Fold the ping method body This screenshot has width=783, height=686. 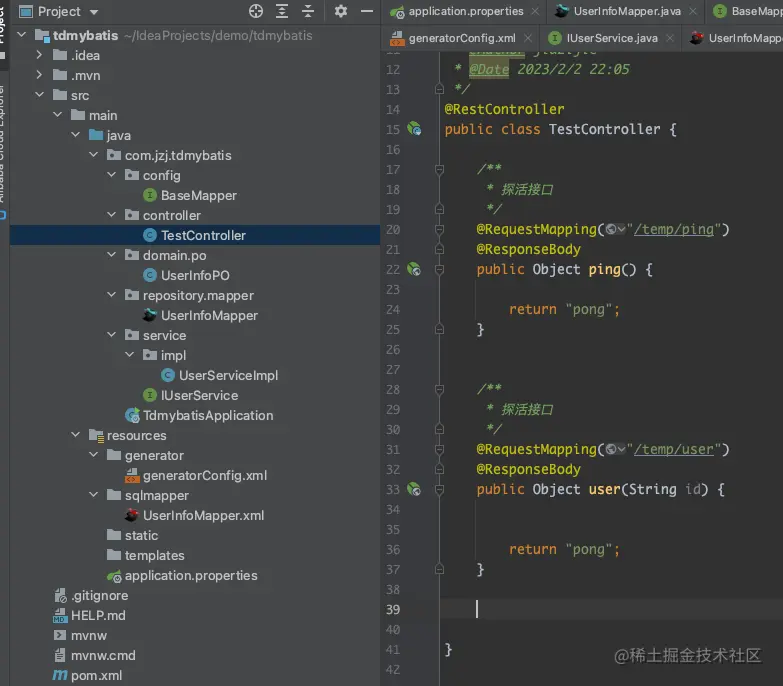click(x=439, y=270)
